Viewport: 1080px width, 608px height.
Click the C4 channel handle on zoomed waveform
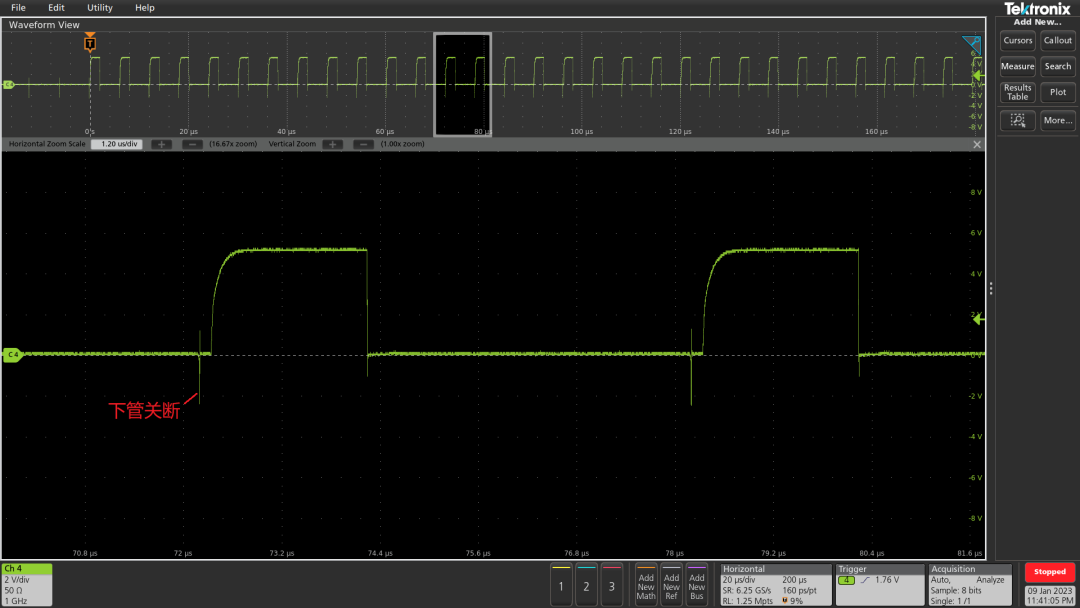coord(12,354)
